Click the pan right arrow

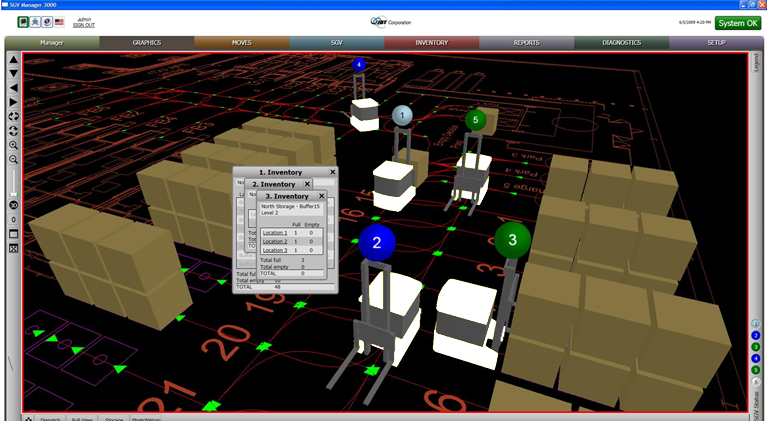tap(14, 102)
